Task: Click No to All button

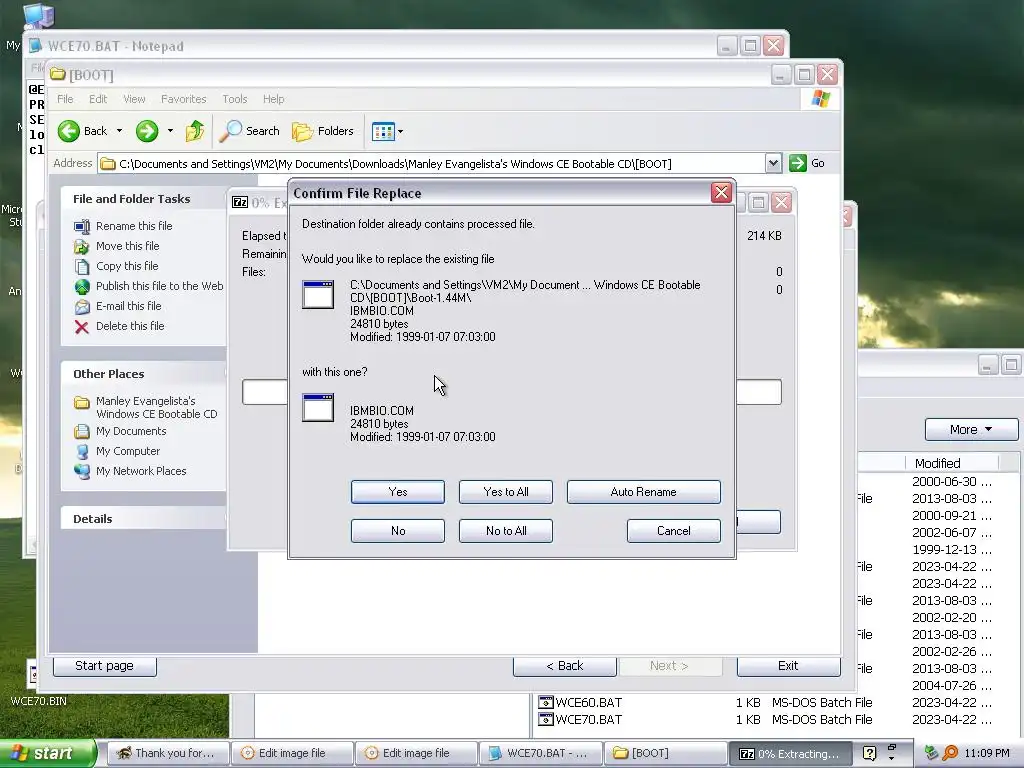Action: (505, 531)
